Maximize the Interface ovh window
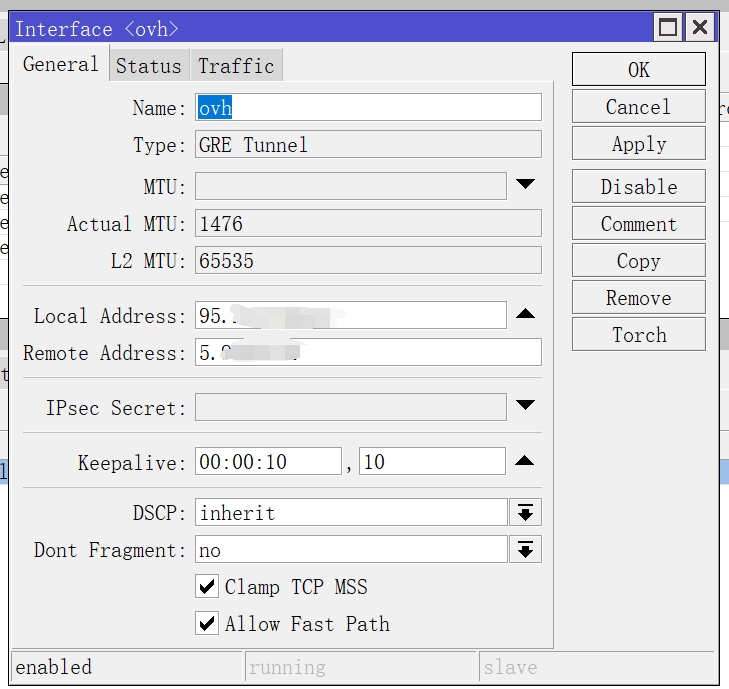This screenshot has width=729, height=689. (x=668, y=27)
